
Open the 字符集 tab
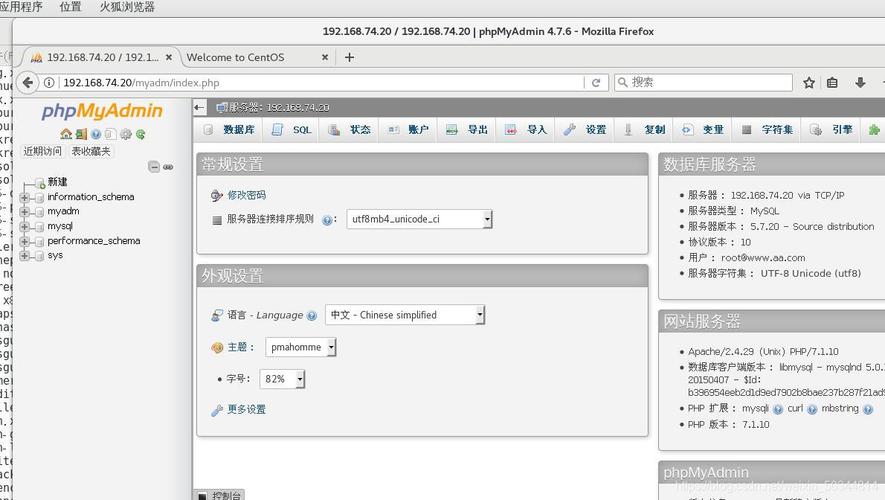(x=768, y=130)
